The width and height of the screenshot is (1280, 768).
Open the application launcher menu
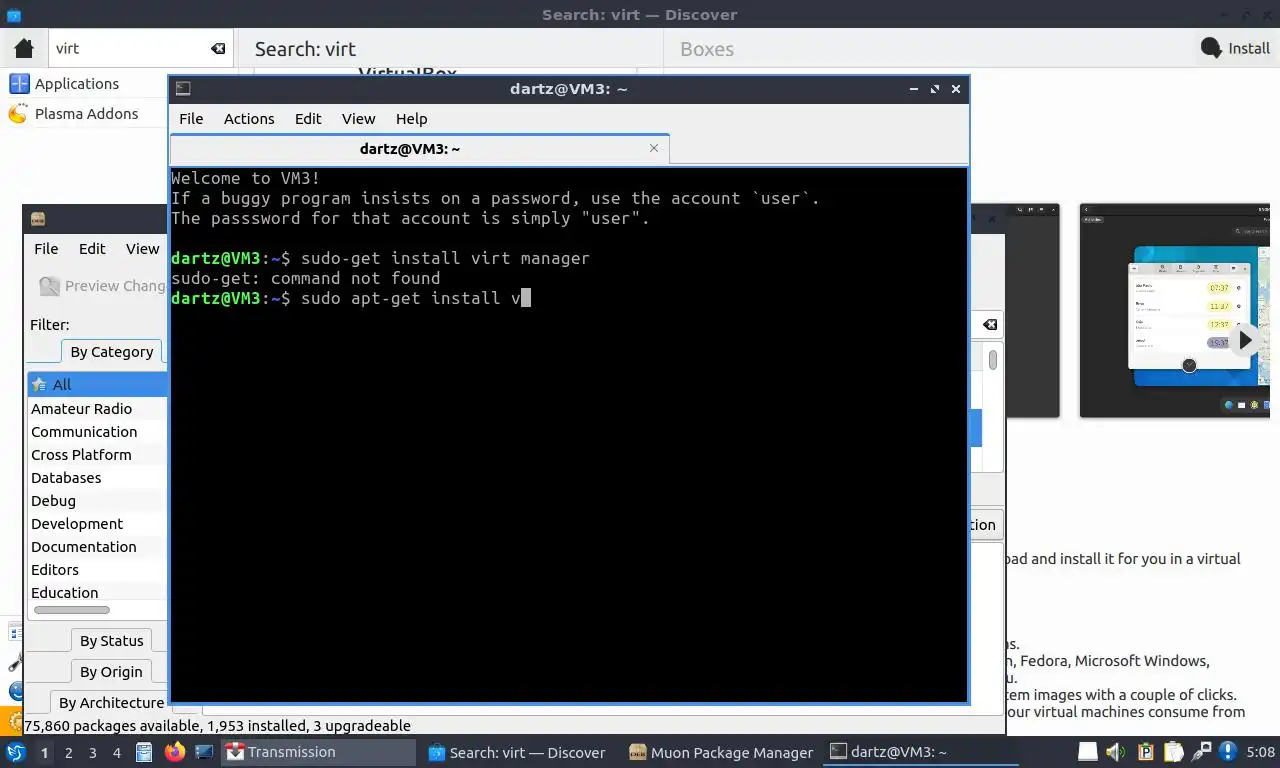point(16,752)
